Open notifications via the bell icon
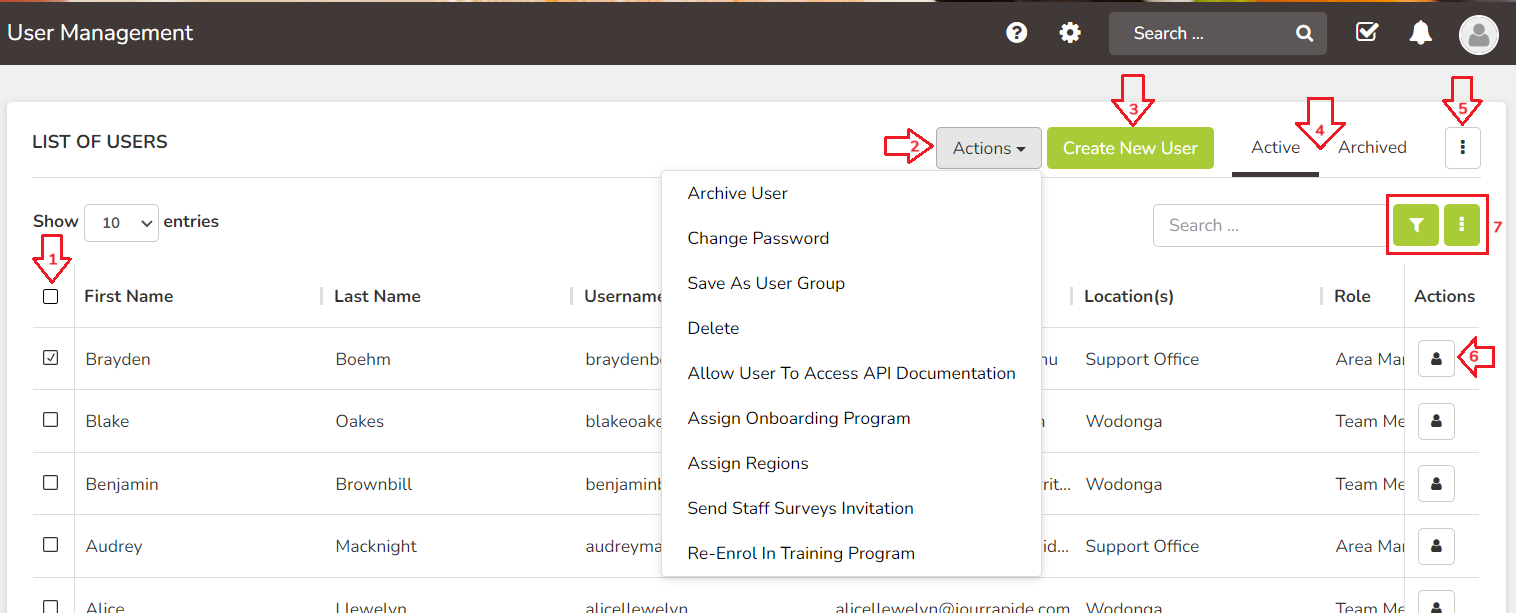1516x613 pixels. 1421,32
